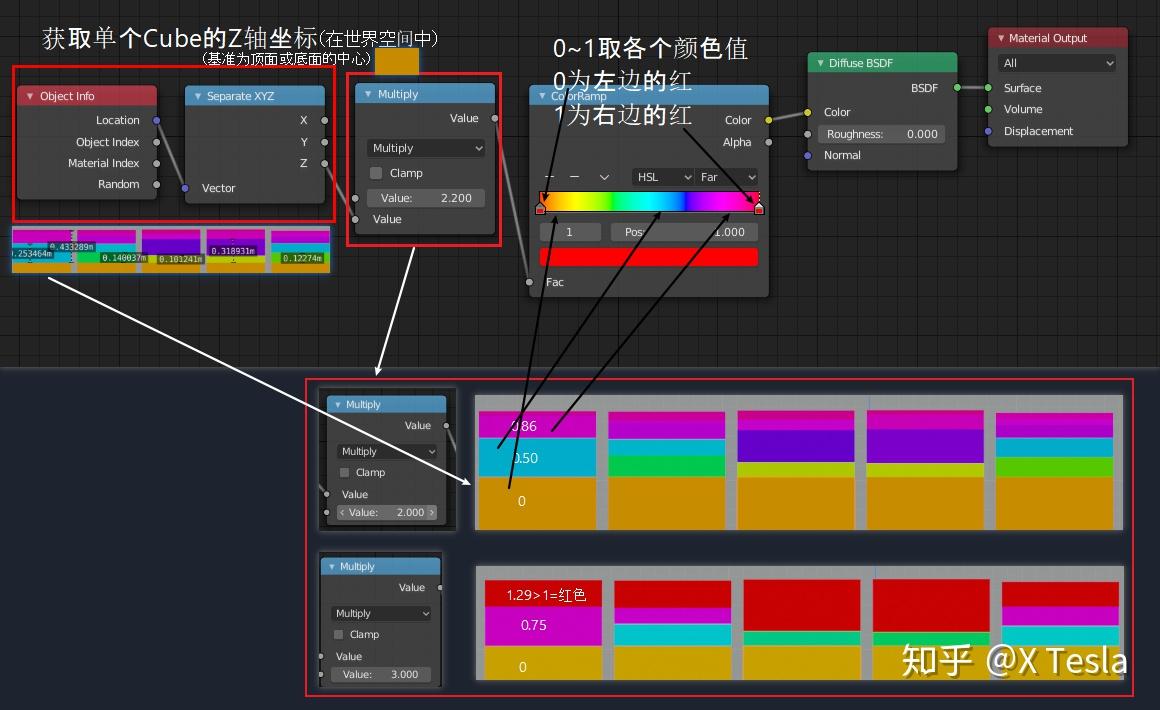Click the Surface input socket on Material Output
This screenshot has width=1160, height=710.
tap(987, 88)
